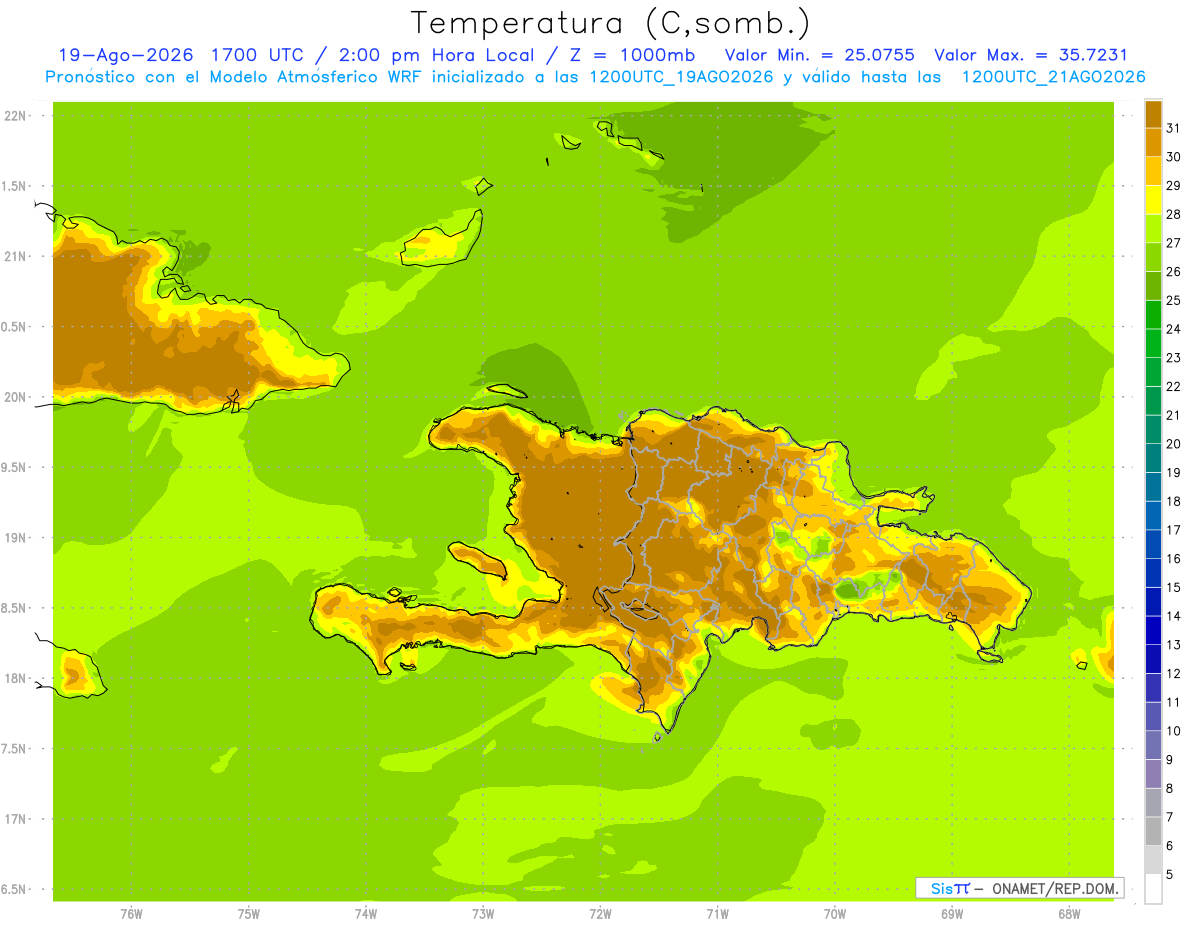Click the 68W longitude axis label

click(1069, 913)
